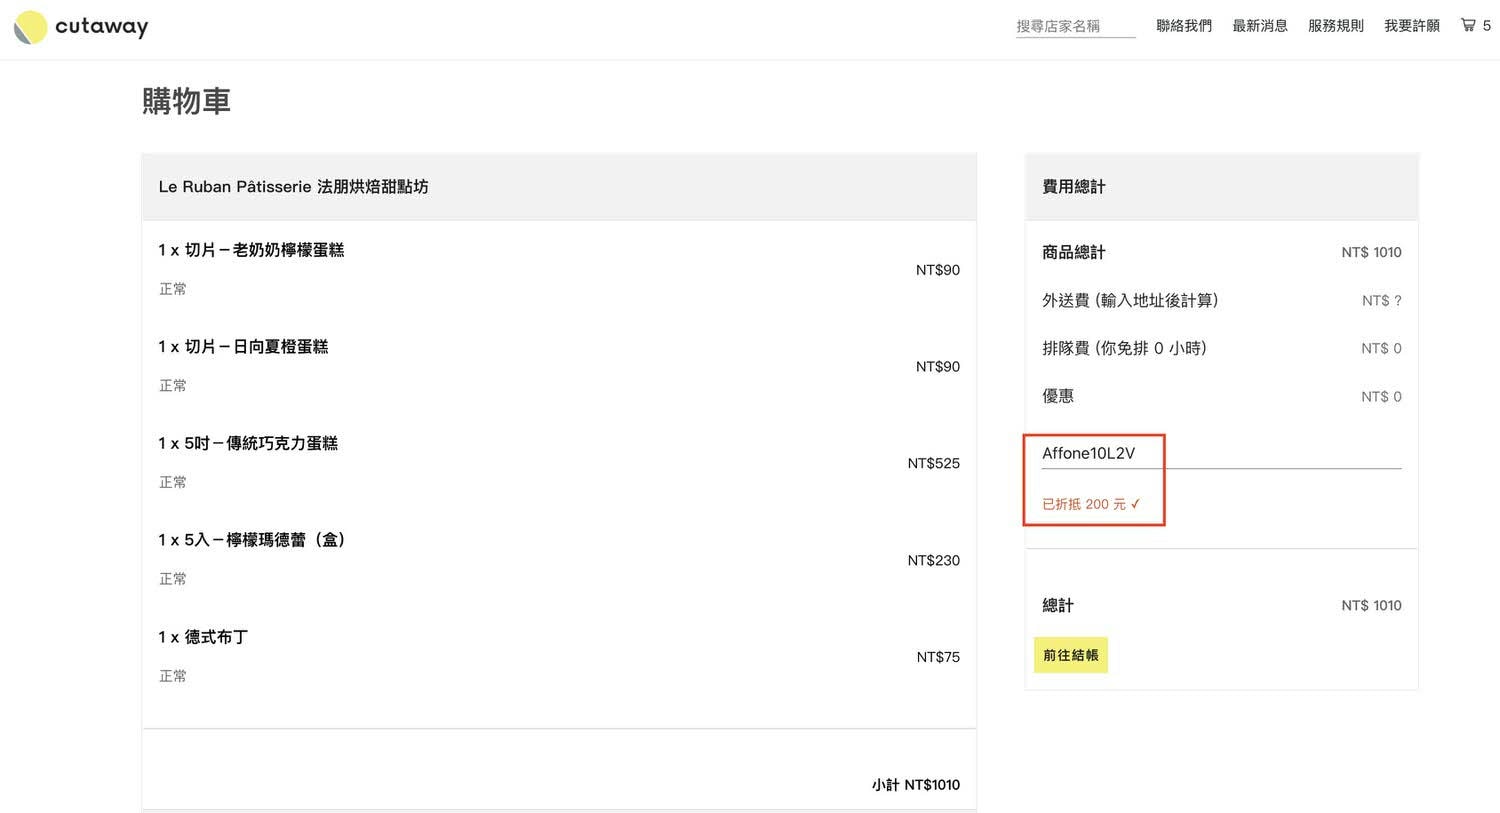Select the 5吋－傳統巧克力蛋糕 item
Viewport: 1500px width, 813px height.
coord(248,443)
